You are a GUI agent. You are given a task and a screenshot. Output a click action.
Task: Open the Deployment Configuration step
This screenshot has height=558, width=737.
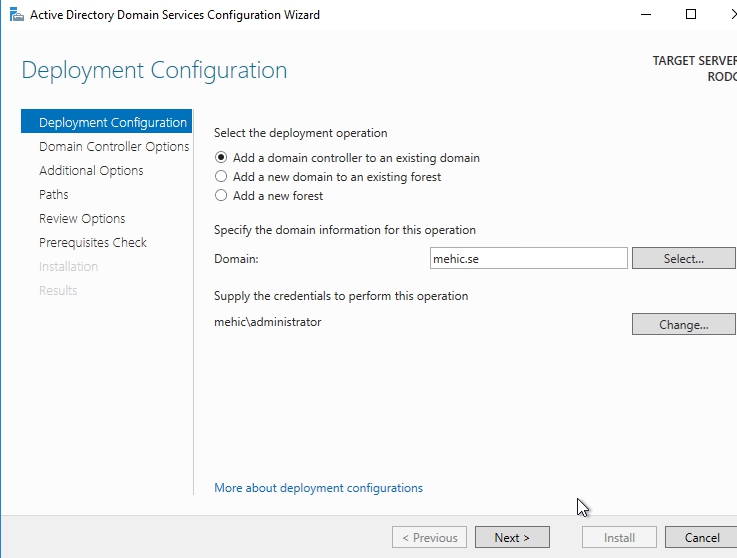tap(112, 123)
